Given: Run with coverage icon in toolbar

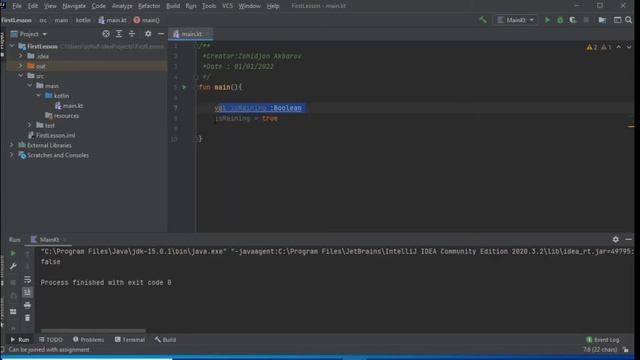Looking at the screenshot, I should point(573,20).
